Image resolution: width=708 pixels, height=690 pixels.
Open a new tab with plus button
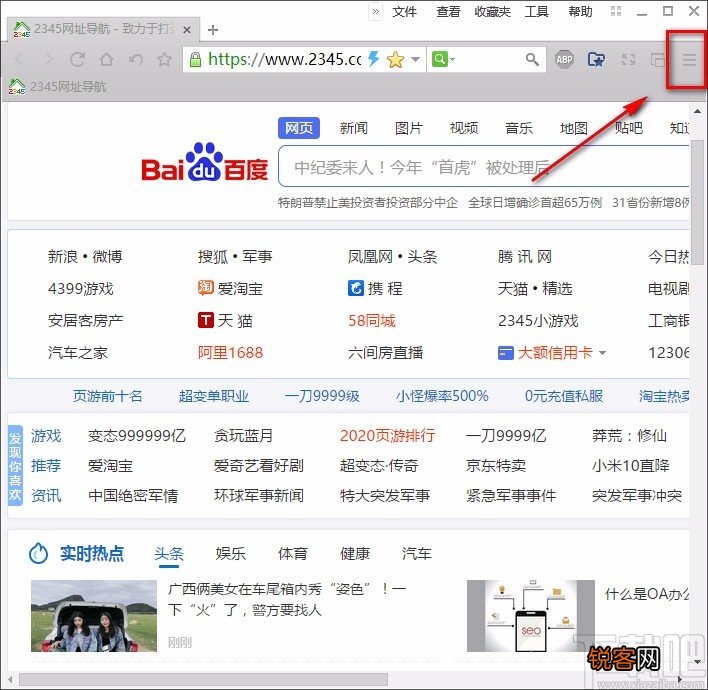click(x=213, y=30)
